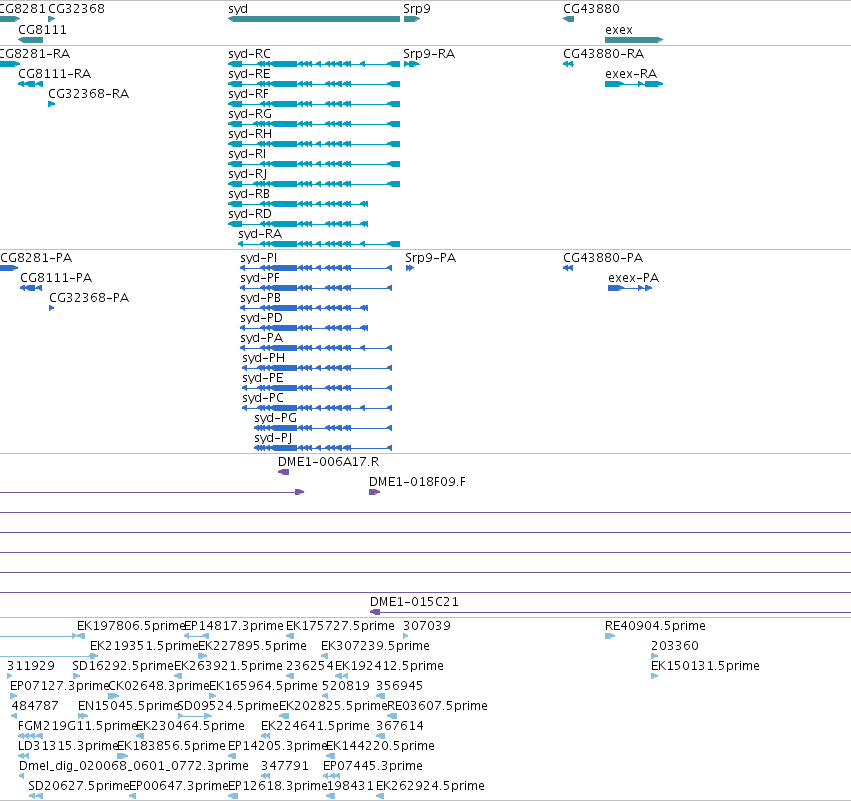Select transcript syd-RE
Image resolution: width=851 pixels, height=801 pixels.
tap(314, 84)
